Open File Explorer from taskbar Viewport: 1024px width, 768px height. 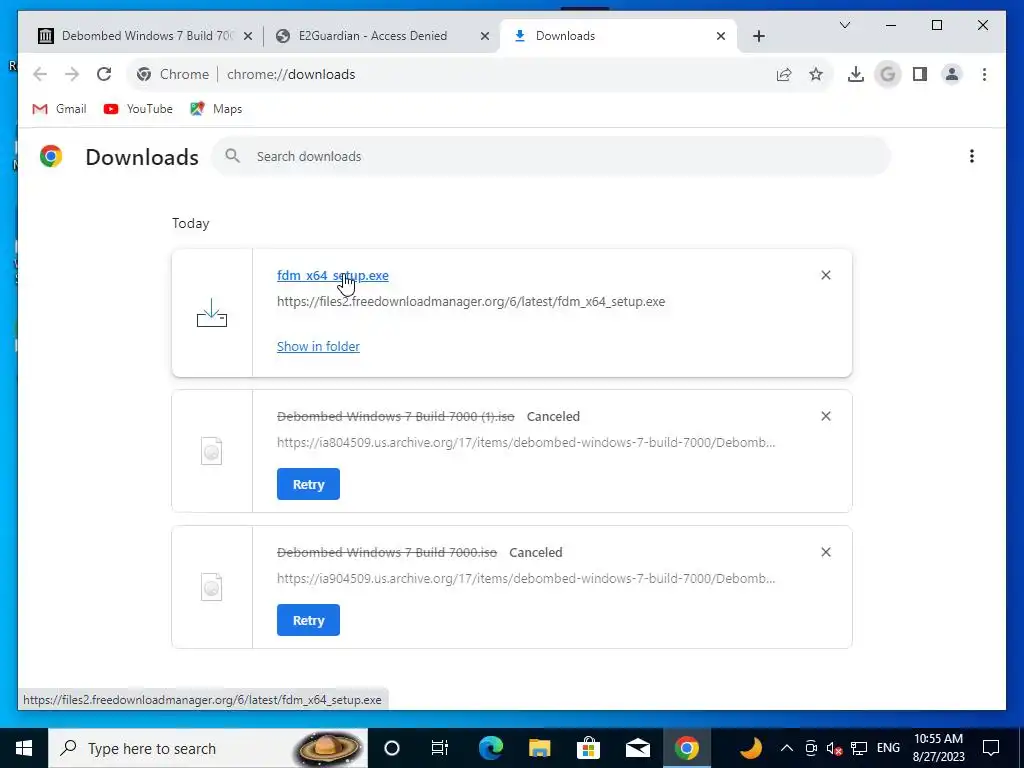539,748
